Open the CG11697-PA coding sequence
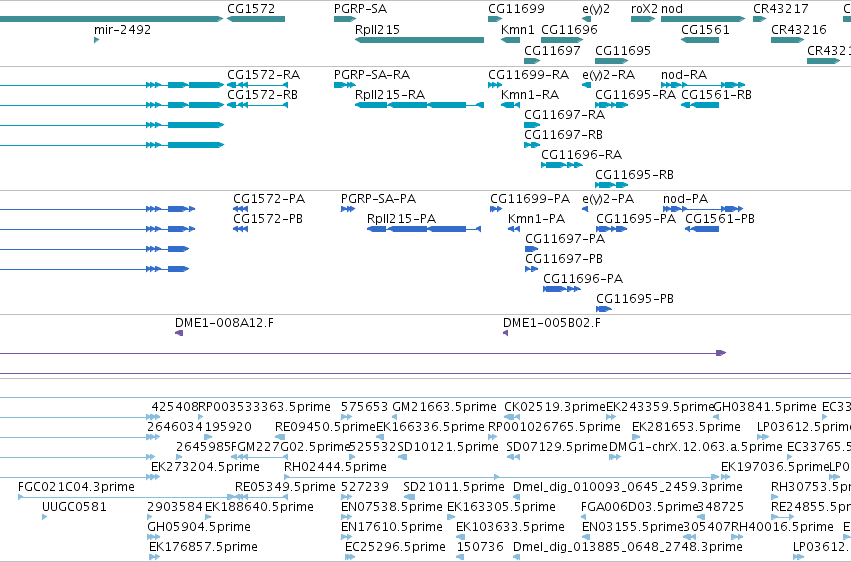 [x=531, y=249]
